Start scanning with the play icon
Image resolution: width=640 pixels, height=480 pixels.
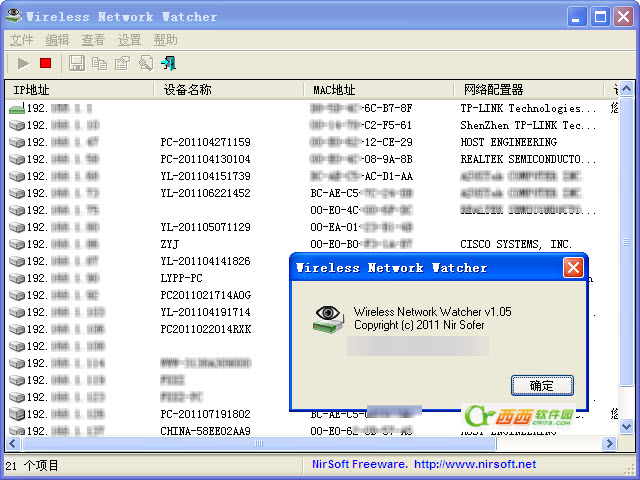(23, 63)
